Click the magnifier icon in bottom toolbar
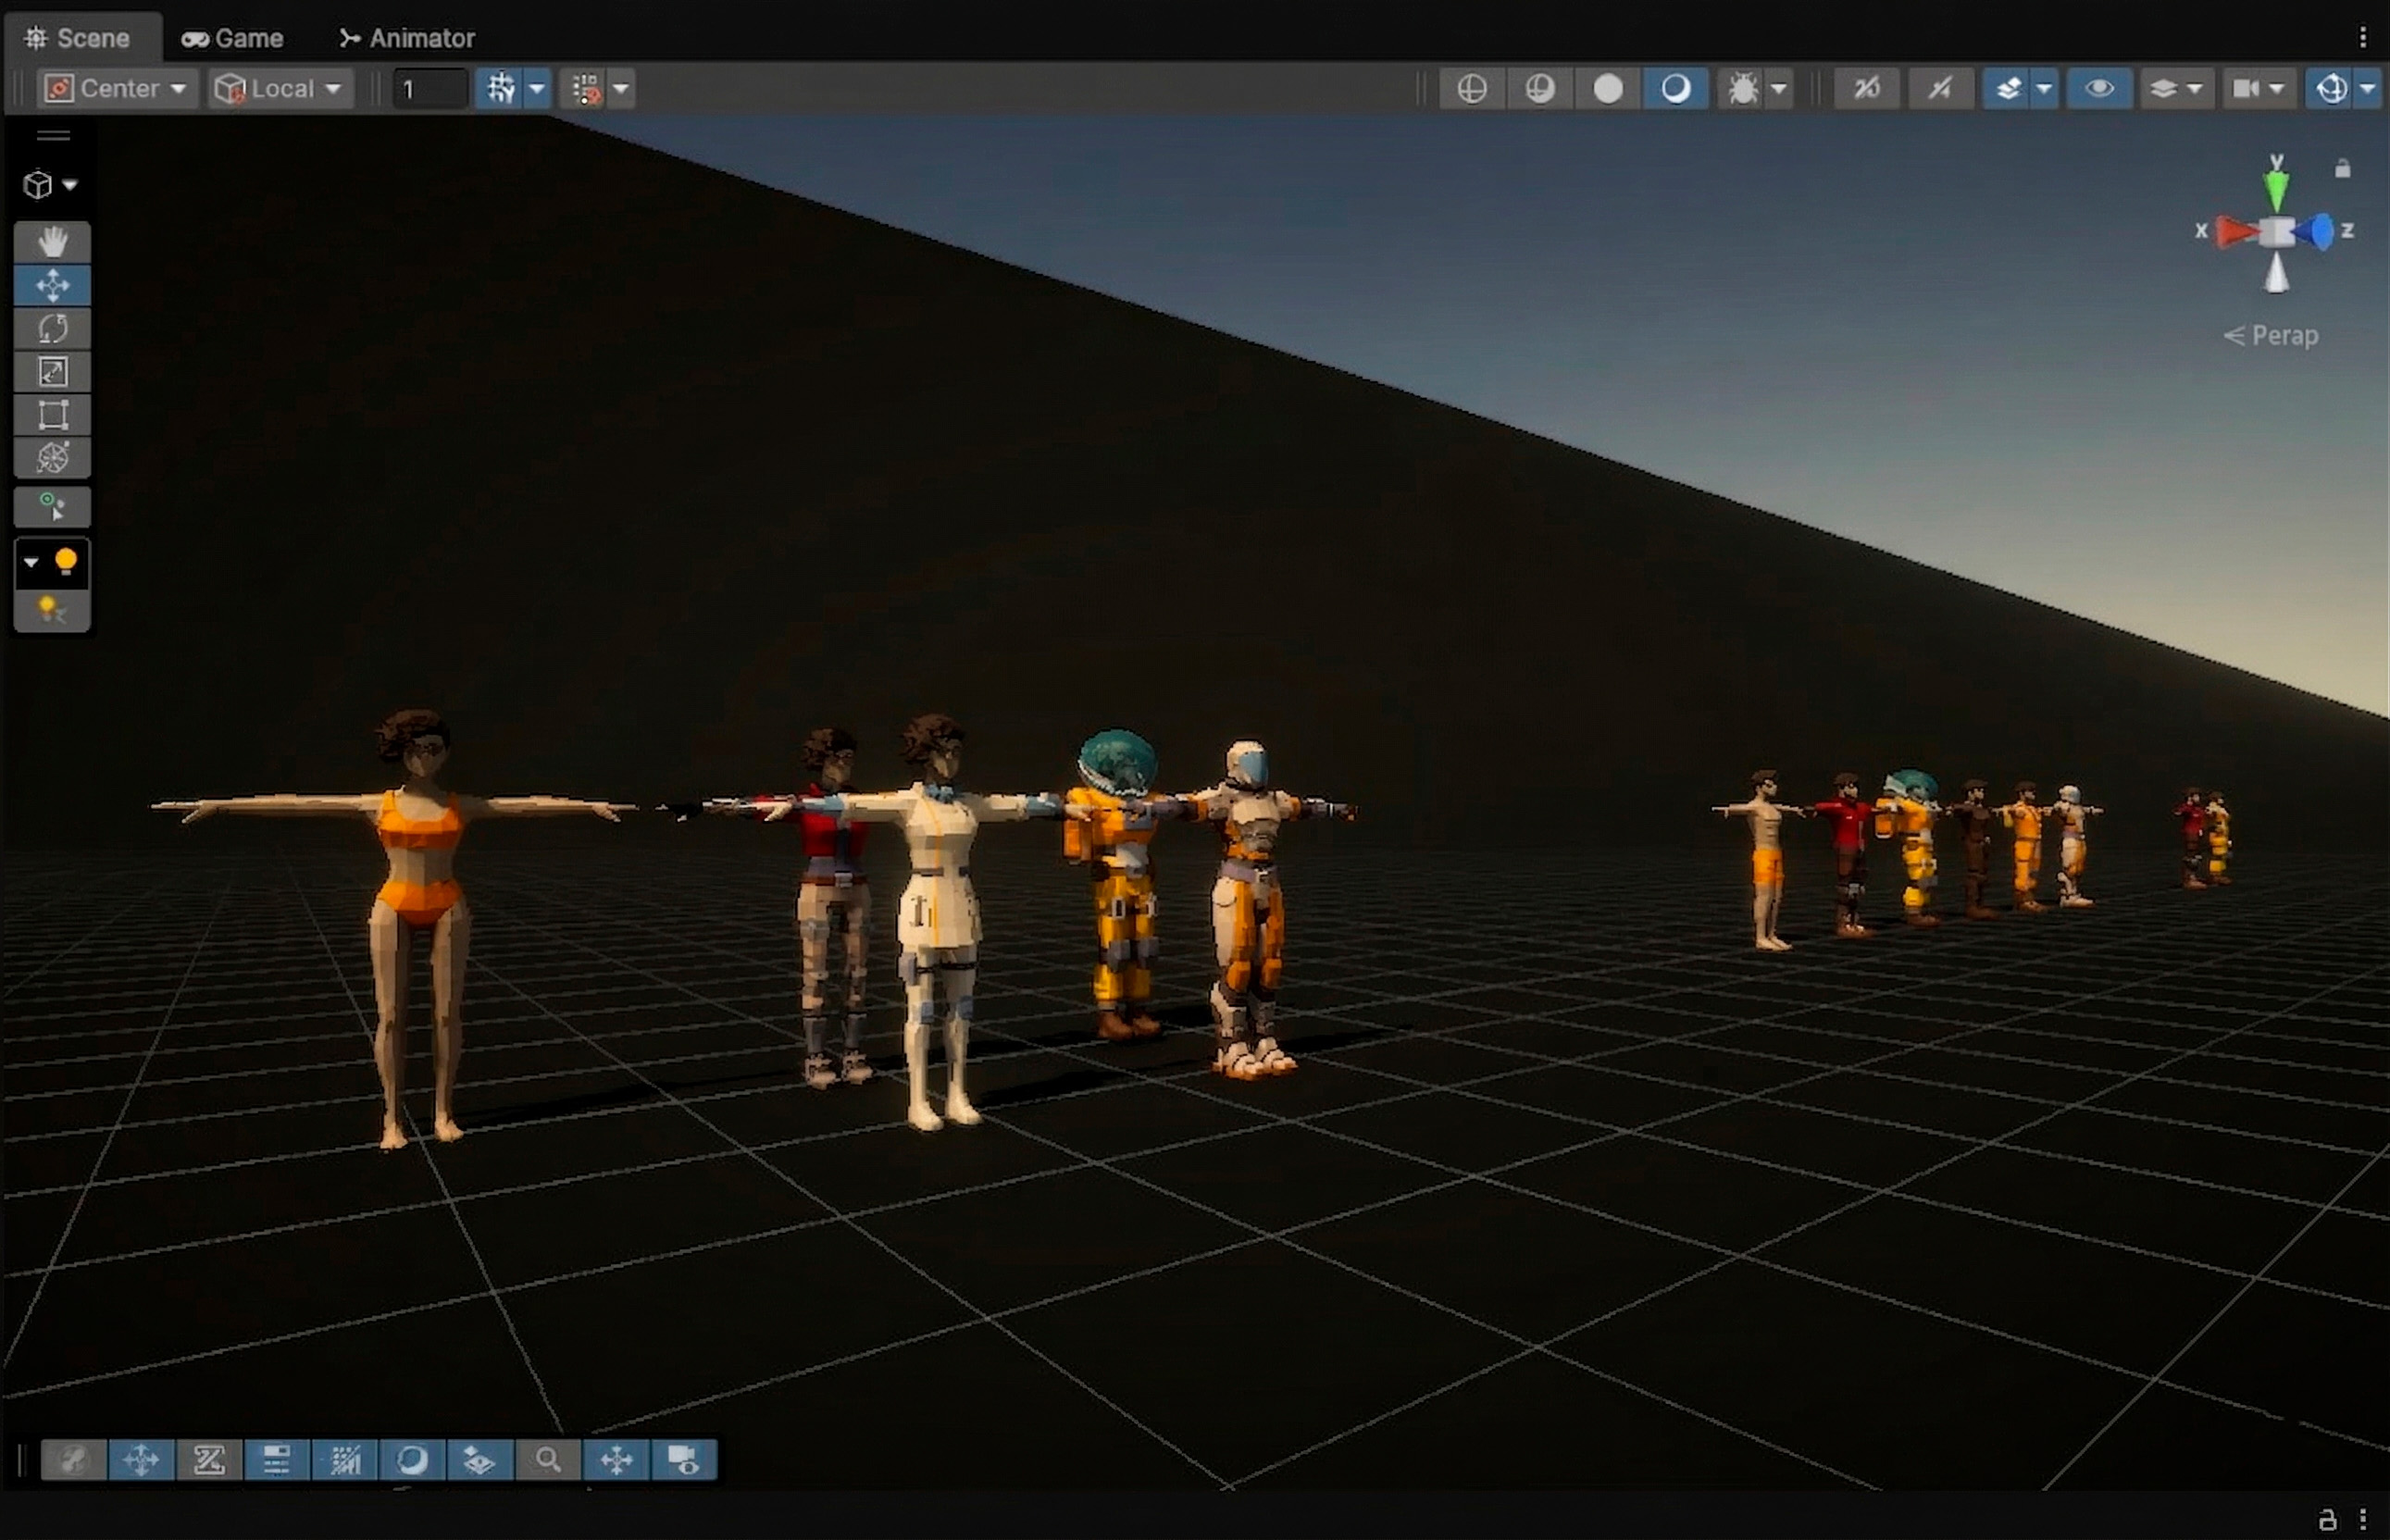Image resolution: width=2390 pixels, height=1540 pixels. pos(547,1460)
